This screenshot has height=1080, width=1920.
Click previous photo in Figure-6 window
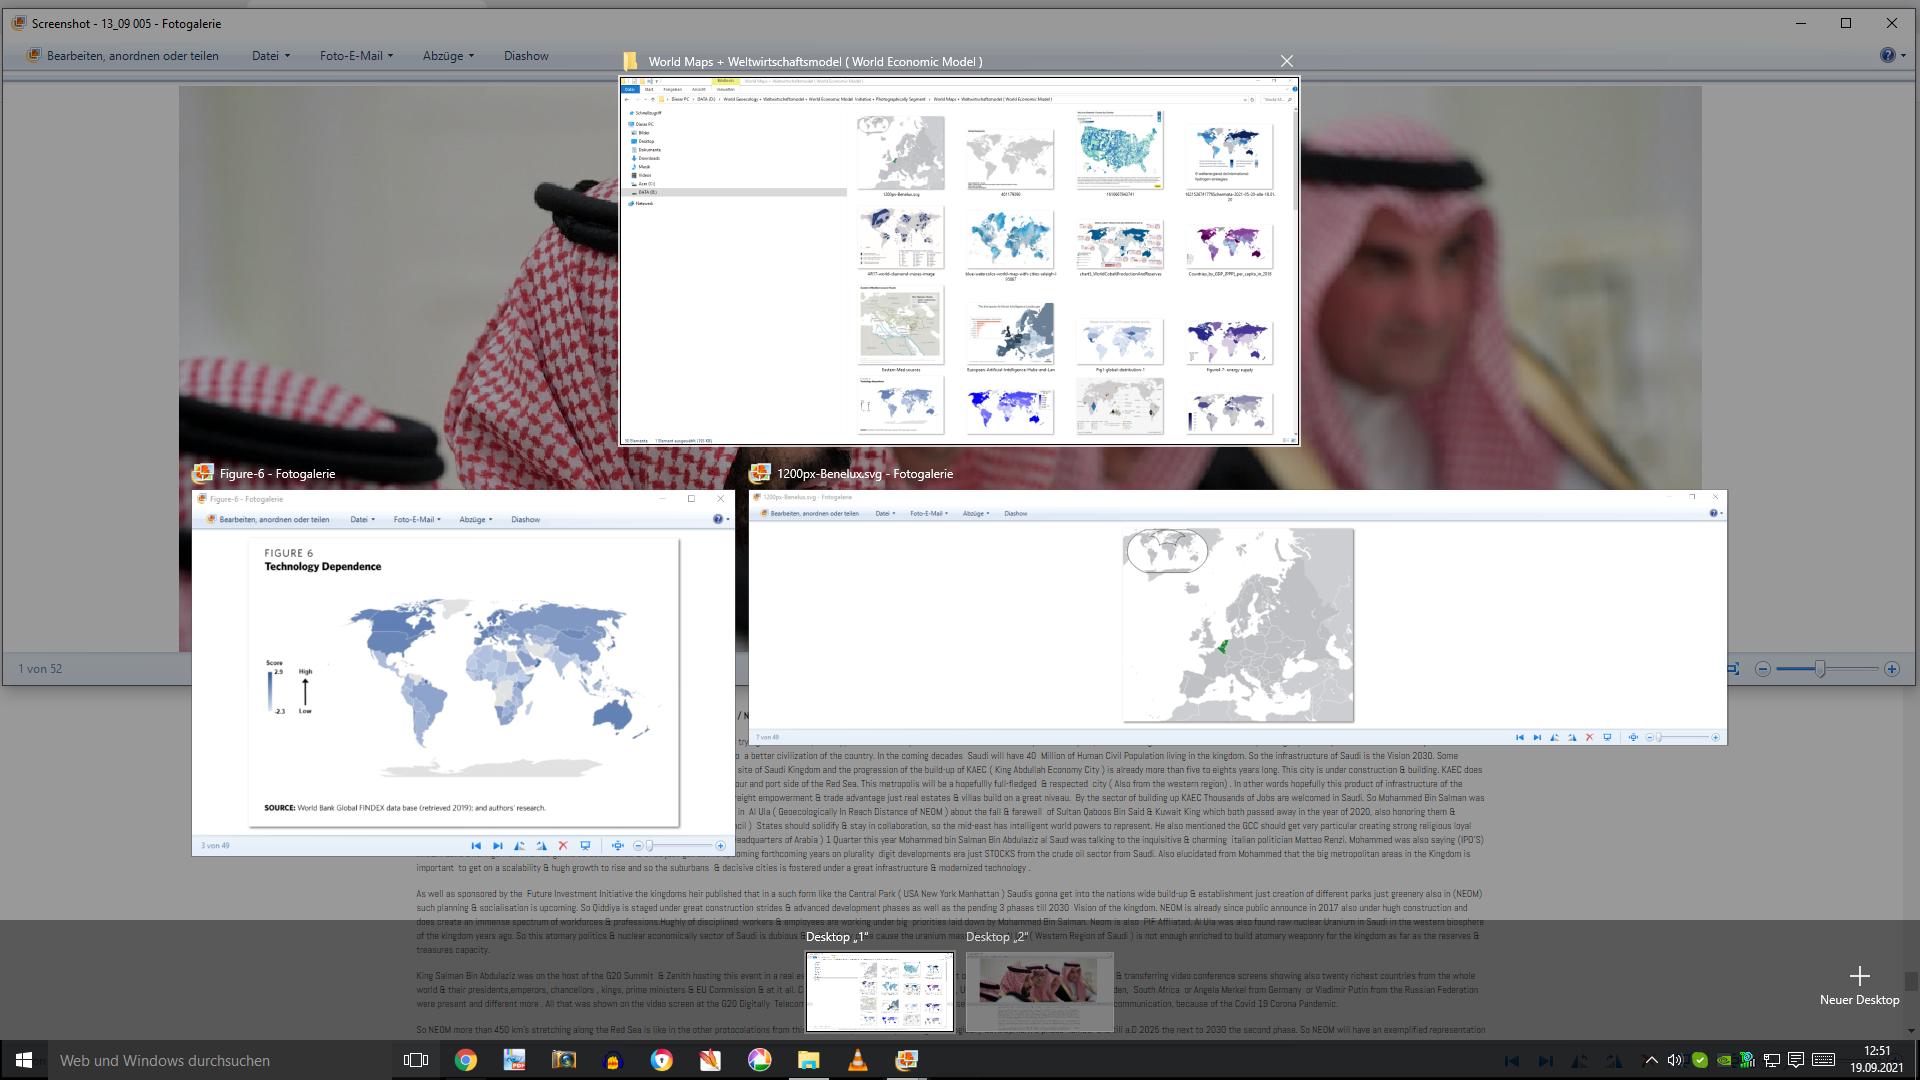click(x=476, y=846)
